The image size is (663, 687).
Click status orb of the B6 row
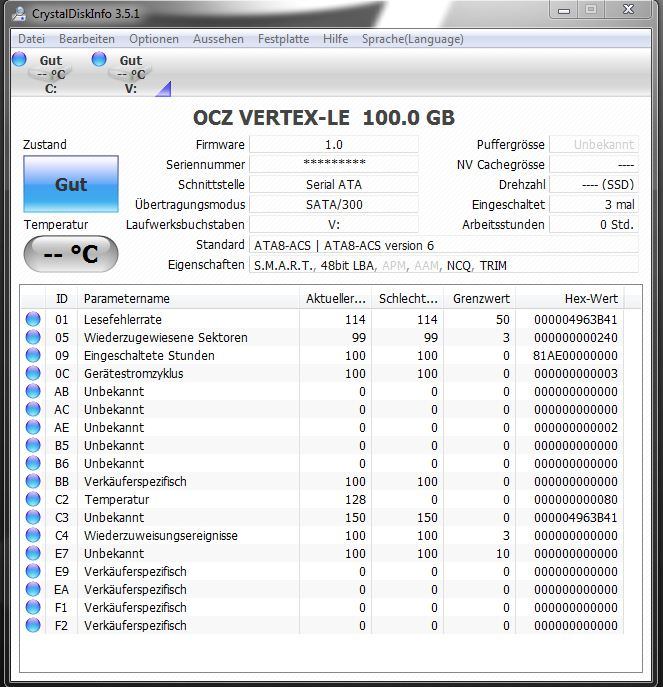pos(33,463)
